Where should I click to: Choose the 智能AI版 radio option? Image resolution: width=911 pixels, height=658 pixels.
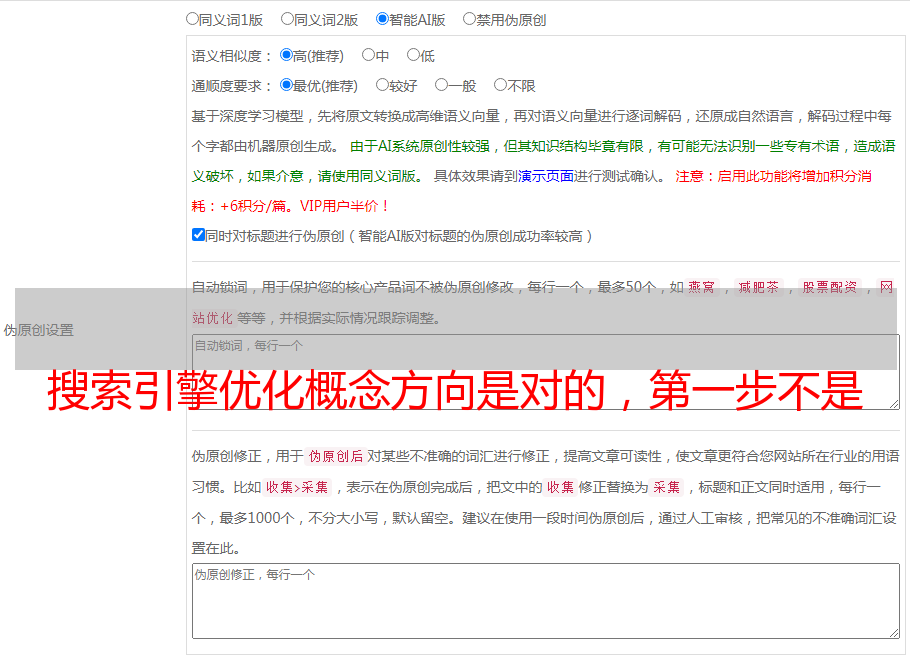point(382,19)
